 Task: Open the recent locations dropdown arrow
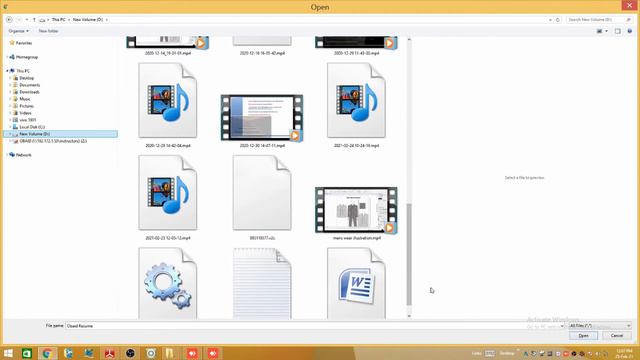[27, 20]
